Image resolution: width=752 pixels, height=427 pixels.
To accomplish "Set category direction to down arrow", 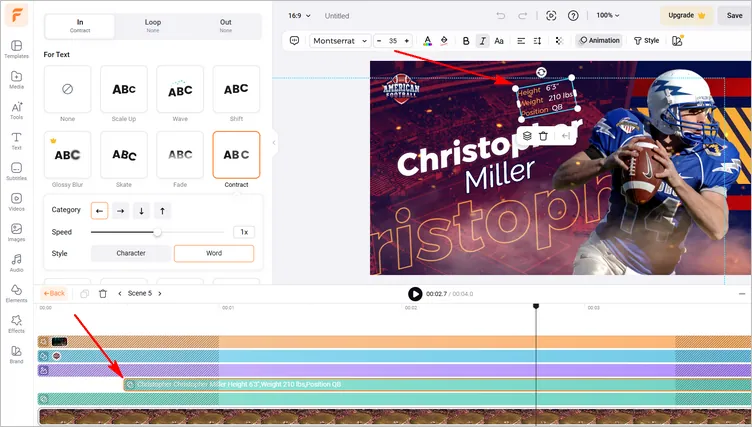I will [x=141, y=211].
